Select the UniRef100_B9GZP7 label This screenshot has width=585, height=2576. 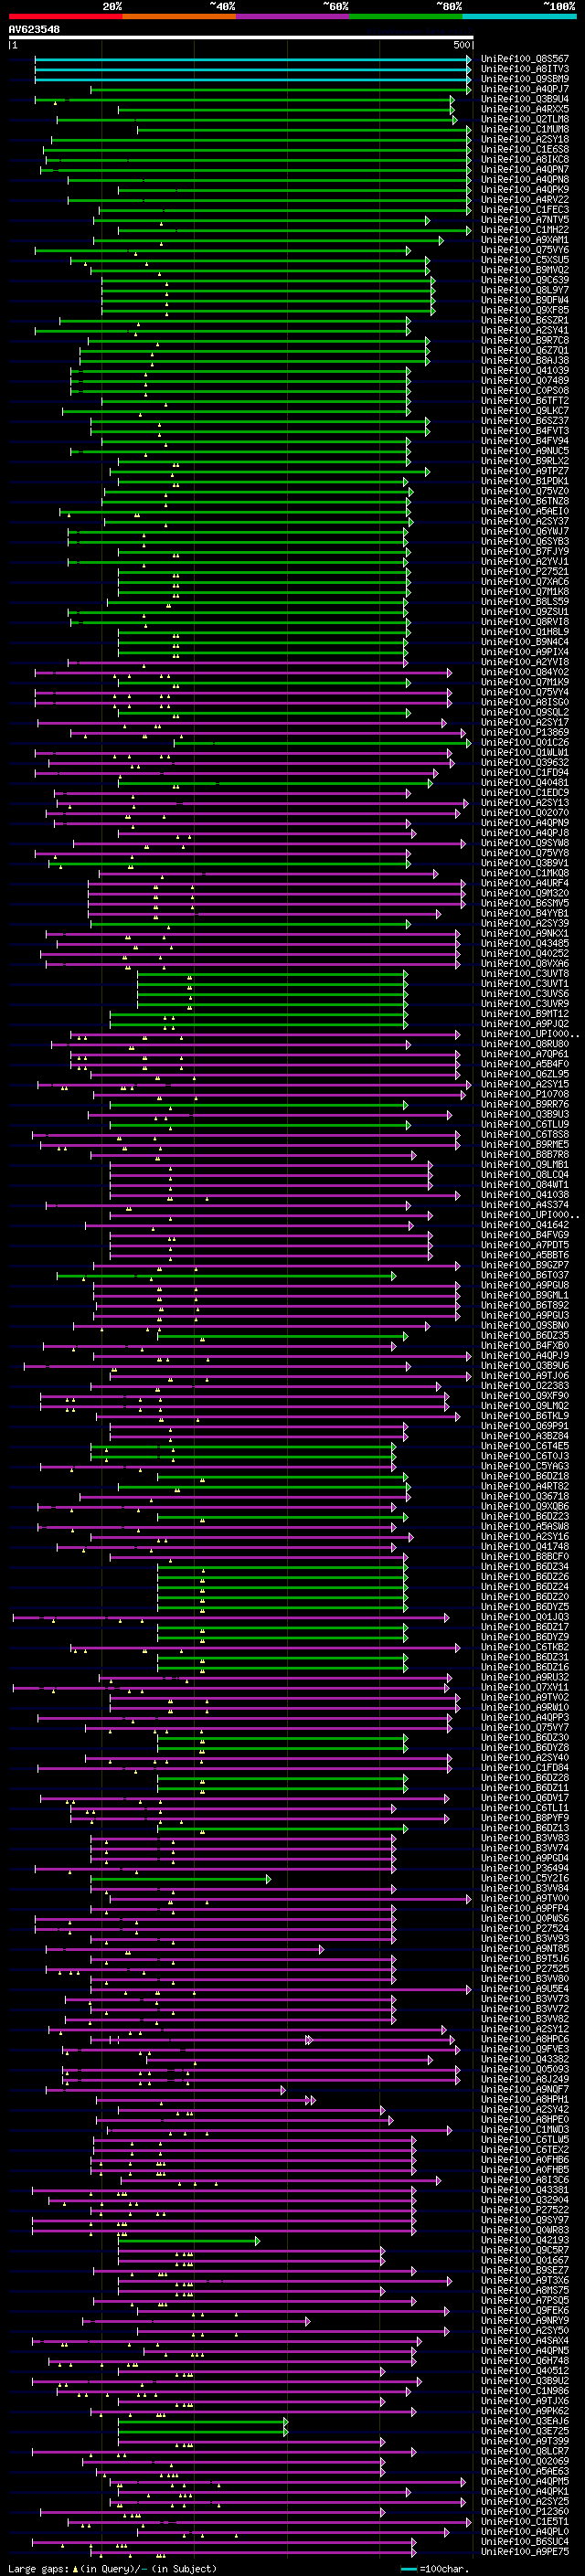(x=525, y=1266)
